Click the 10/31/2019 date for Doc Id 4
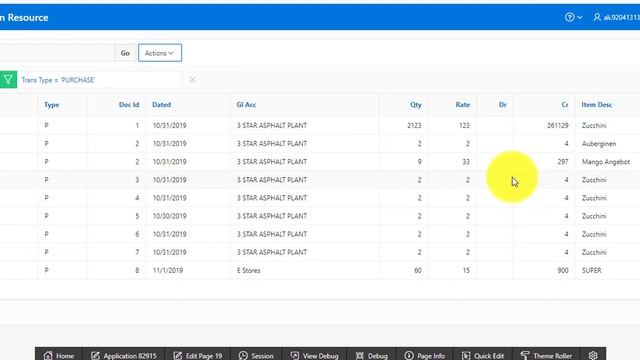Viewport: 640px width, 360px height. click(x=169, y=198)
